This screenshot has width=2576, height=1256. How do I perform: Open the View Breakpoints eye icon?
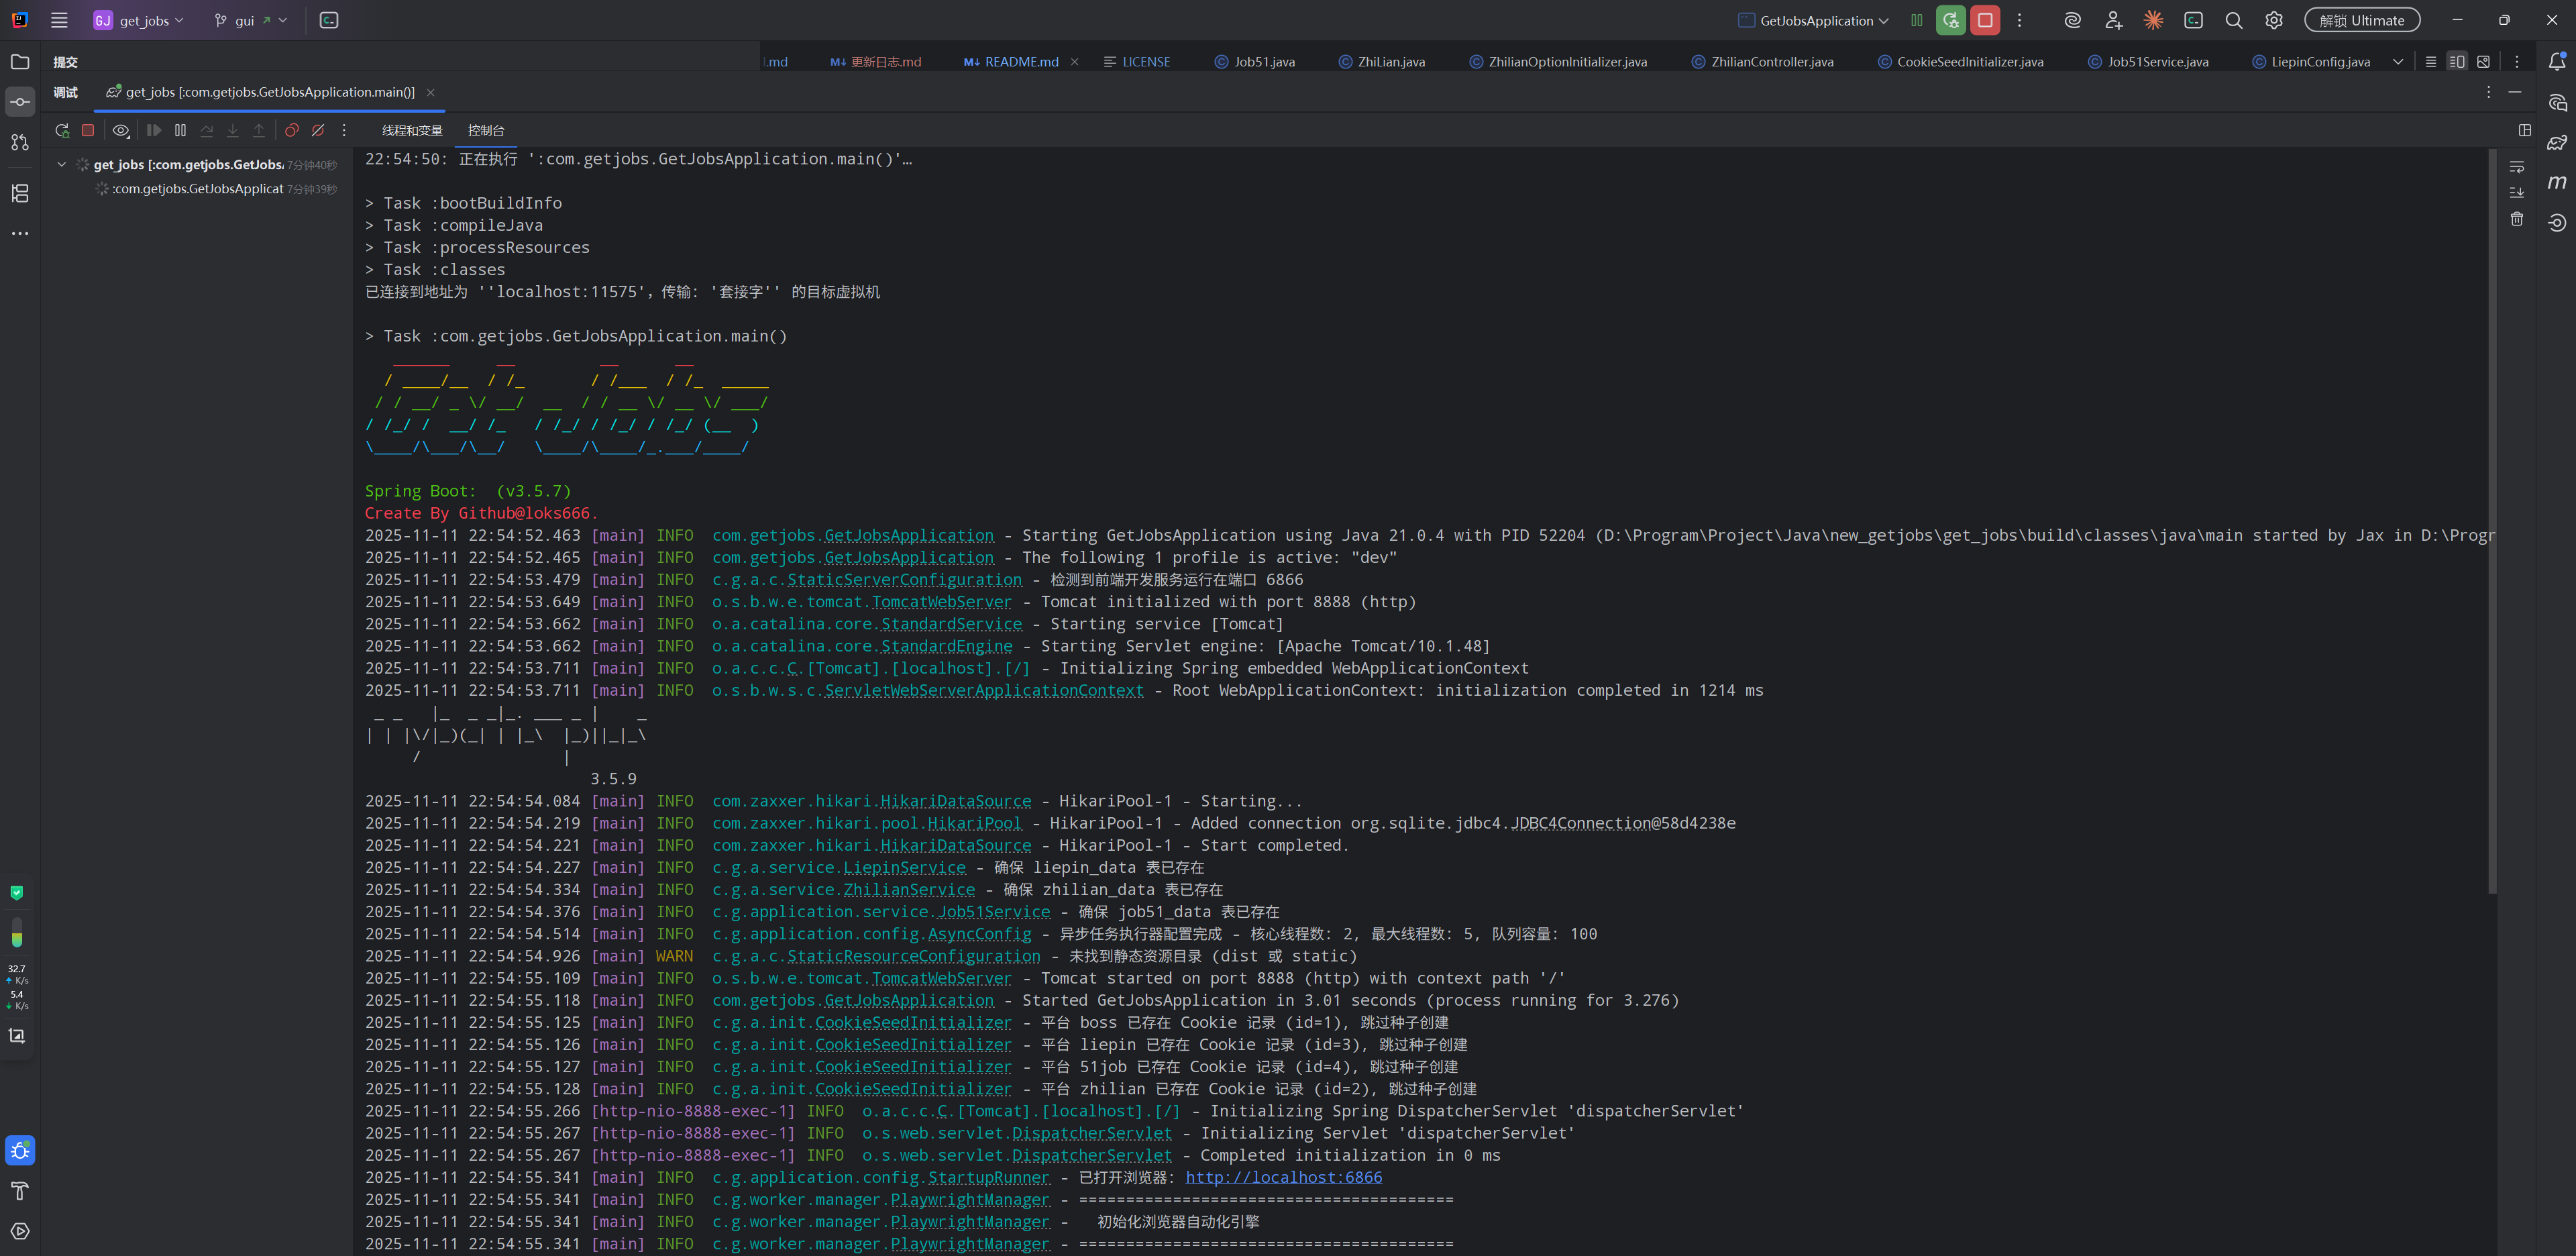point(121,130)
